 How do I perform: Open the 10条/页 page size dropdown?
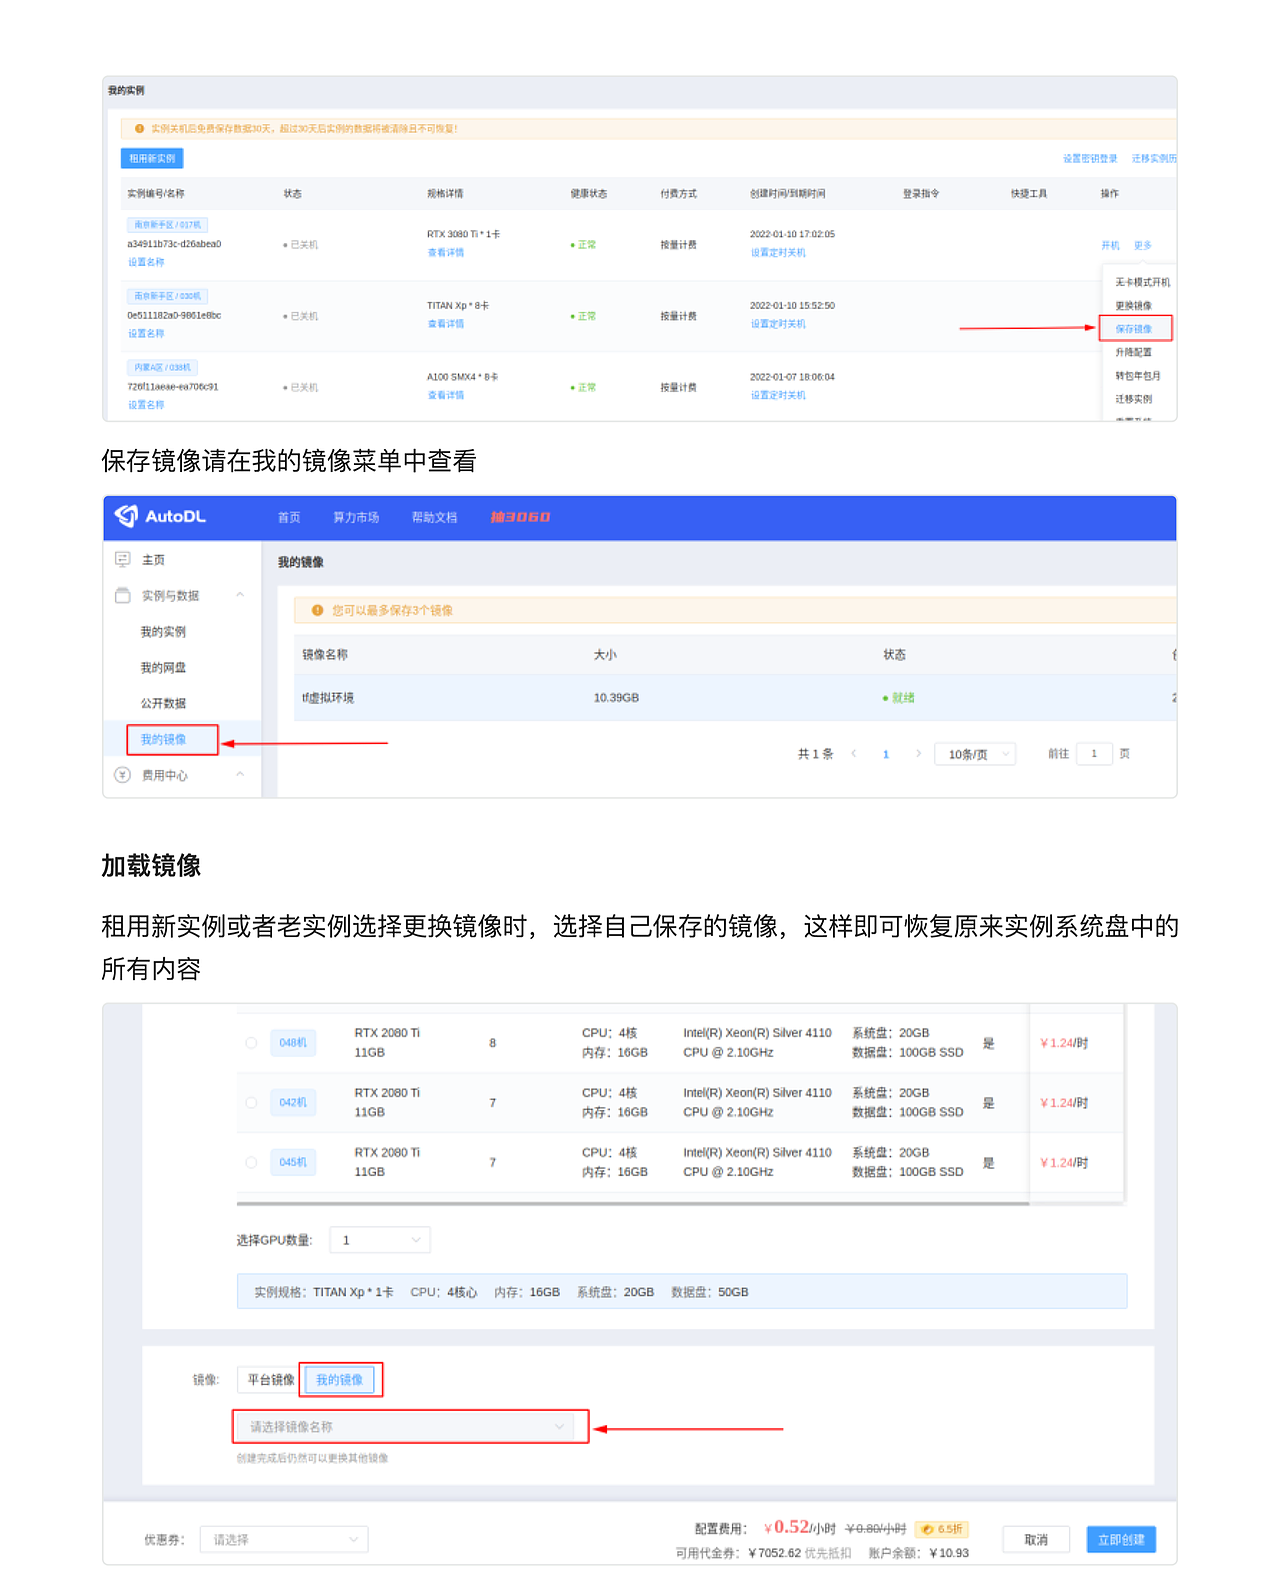[x=975, y=754]
